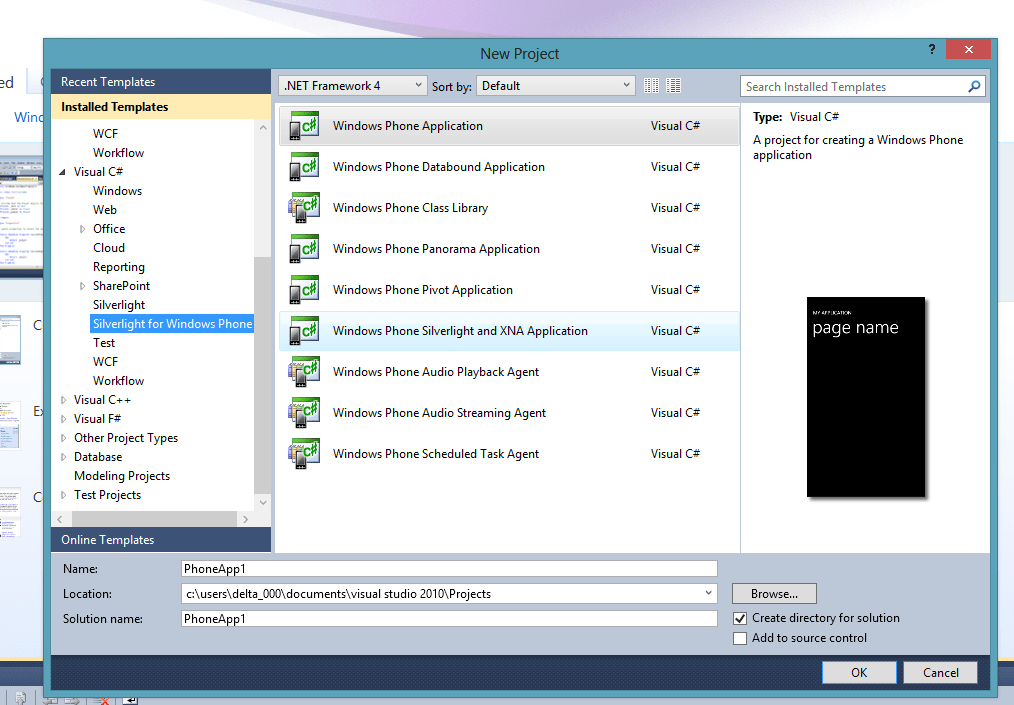Open the Online Templates section
1014x705 pixels.
coord(161,539)
